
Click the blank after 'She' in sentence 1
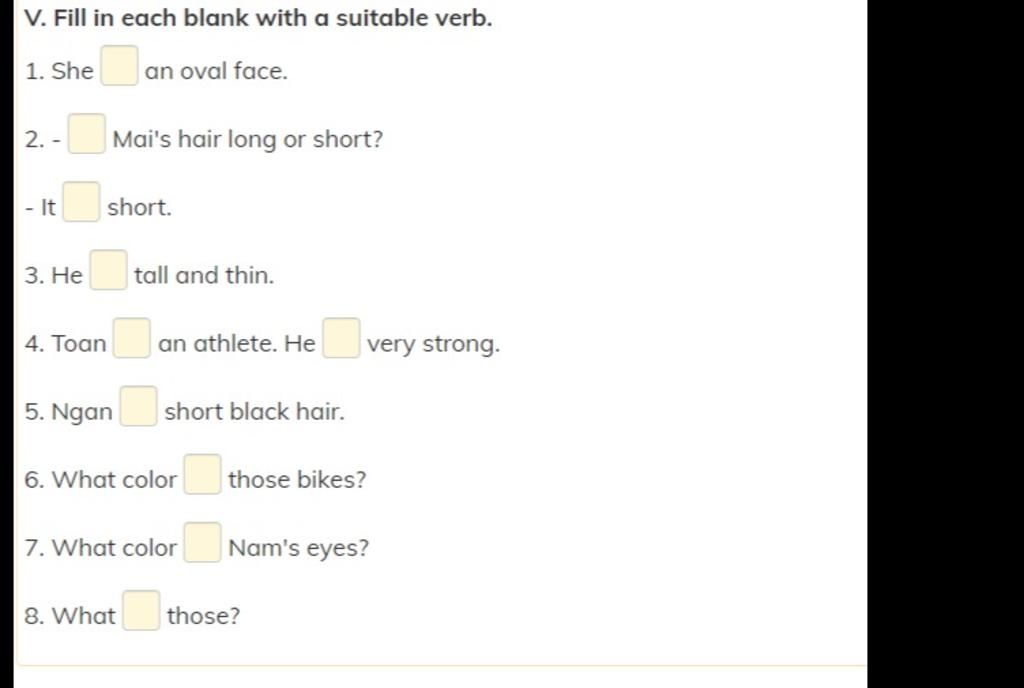[120, 65]
